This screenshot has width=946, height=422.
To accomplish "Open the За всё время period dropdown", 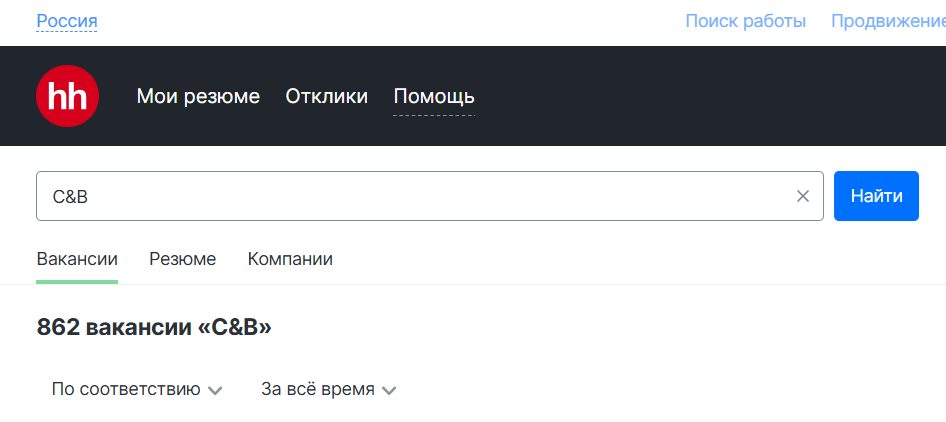I will tap(329, 389).
